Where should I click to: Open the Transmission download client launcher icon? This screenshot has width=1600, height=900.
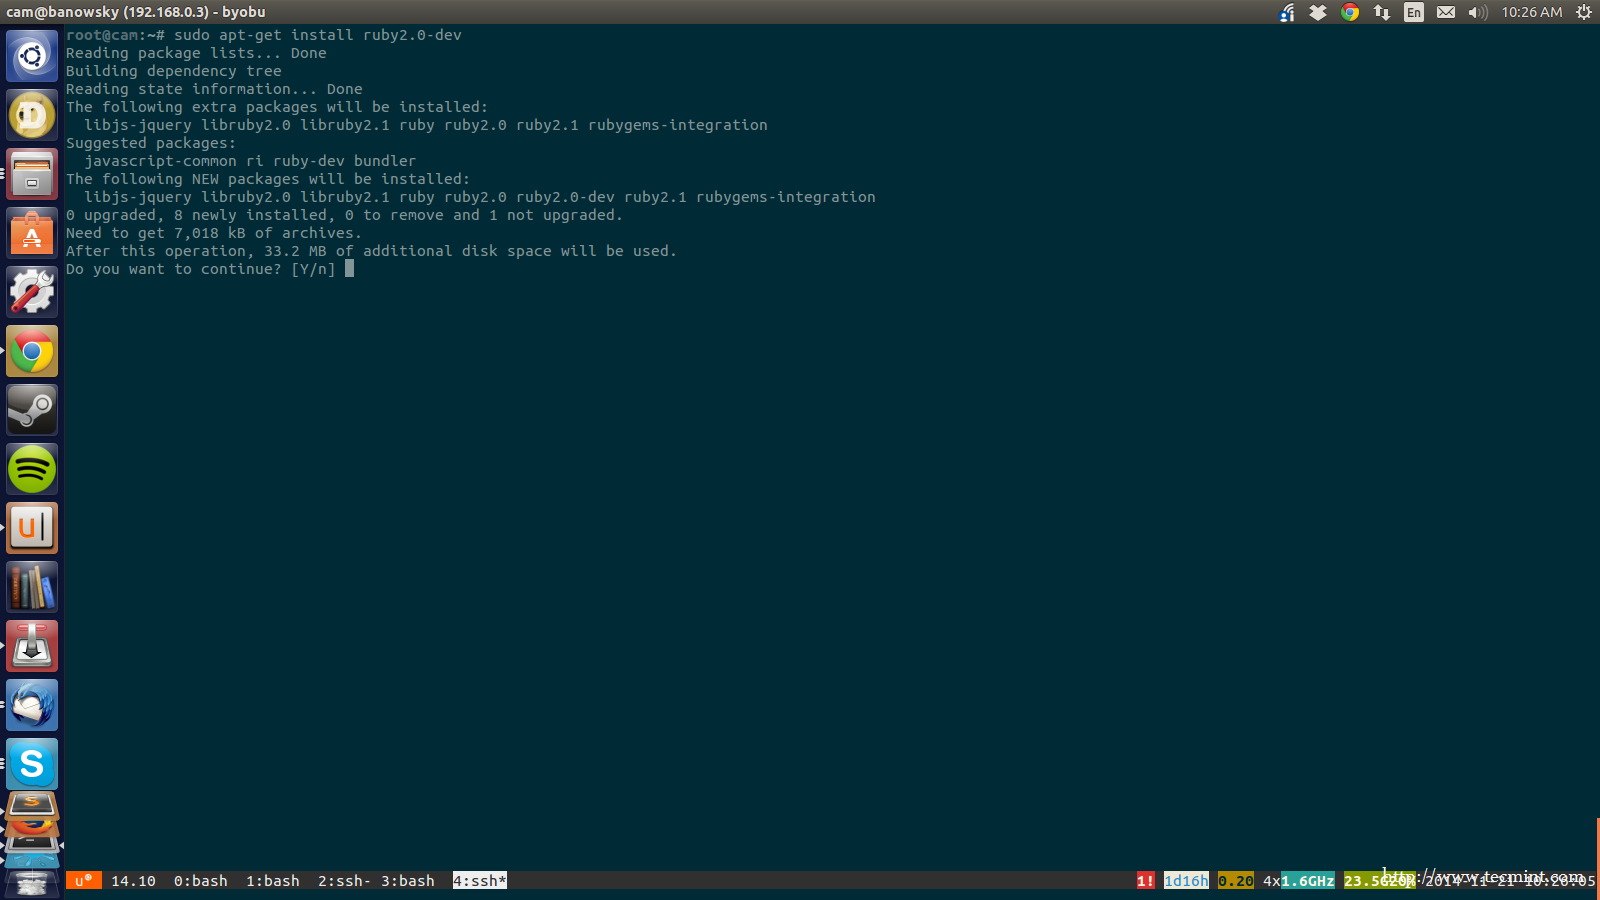32,646
